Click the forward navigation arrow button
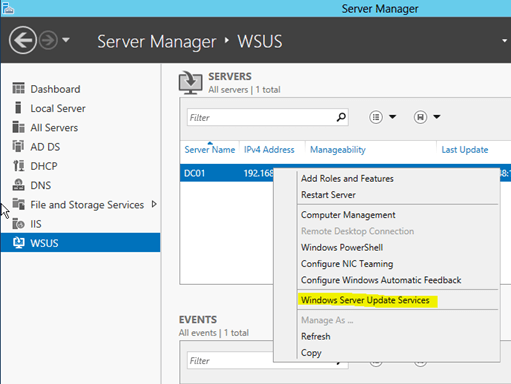This screenshot has width=511, height=384. pos(48,41)
